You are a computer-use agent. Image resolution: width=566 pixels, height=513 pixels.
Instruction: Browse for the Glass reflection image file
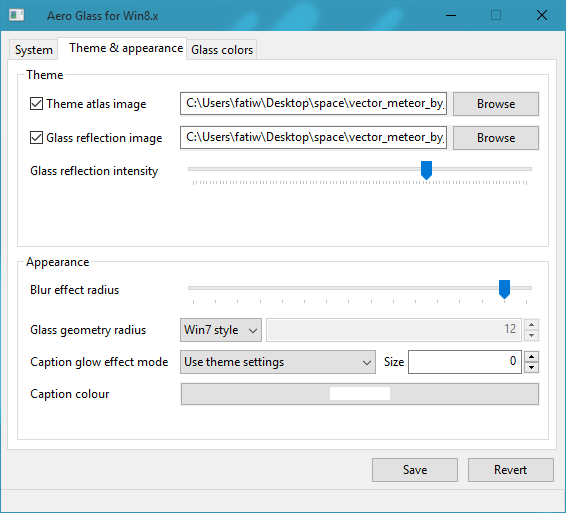[496, 138]
